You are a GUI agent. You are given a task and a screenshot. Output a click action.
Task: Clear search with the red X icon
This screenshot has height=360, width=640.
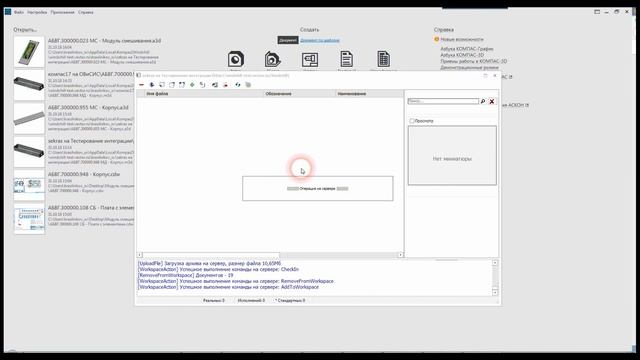coord(492,101)
